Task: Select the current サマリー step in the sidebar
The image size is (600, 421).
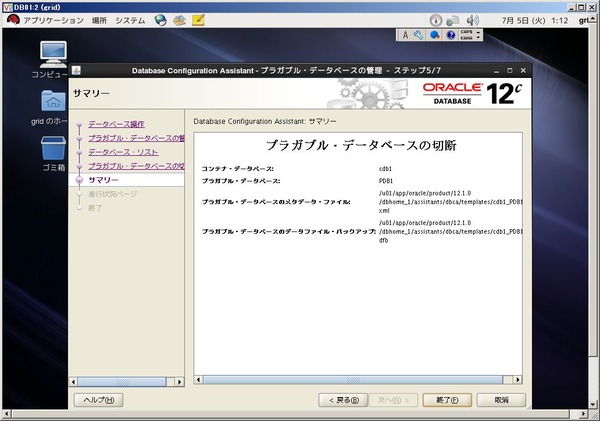Action: [103, 180]
